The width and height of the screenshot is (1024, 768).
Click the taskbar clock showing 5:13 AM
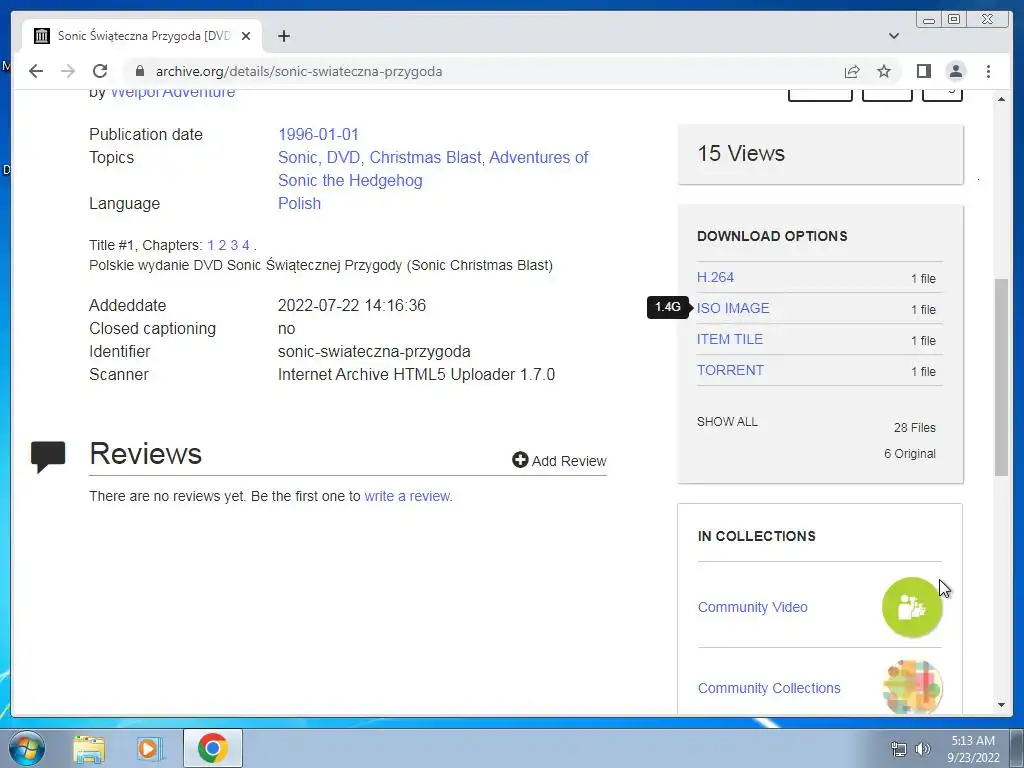click(x=973, y=749)
